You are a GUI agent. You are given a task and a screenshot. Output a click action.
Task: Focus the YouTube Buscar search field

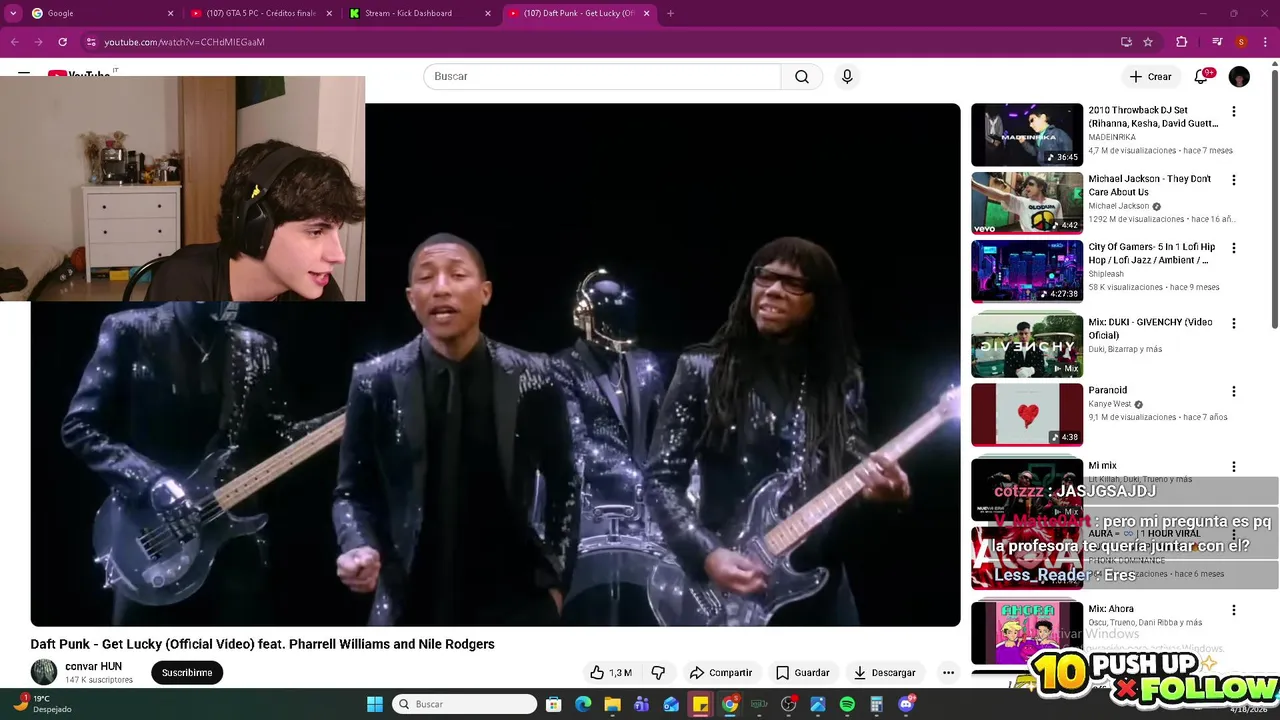pyautogui.click(x=602, y=77)
